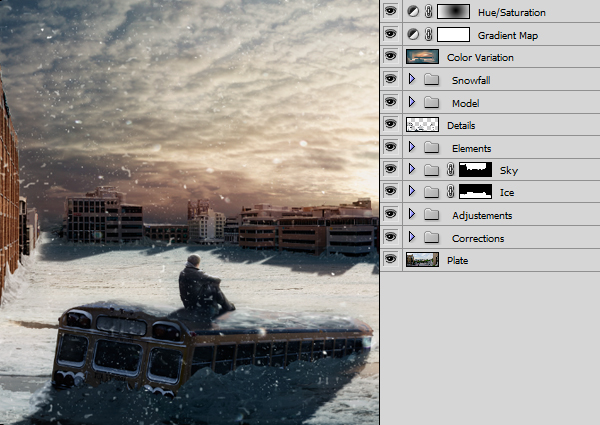Hide the Hue/Saturation adjustment layer
The image size is (600, 425).
pyautogui.click(x=390, y=11)
